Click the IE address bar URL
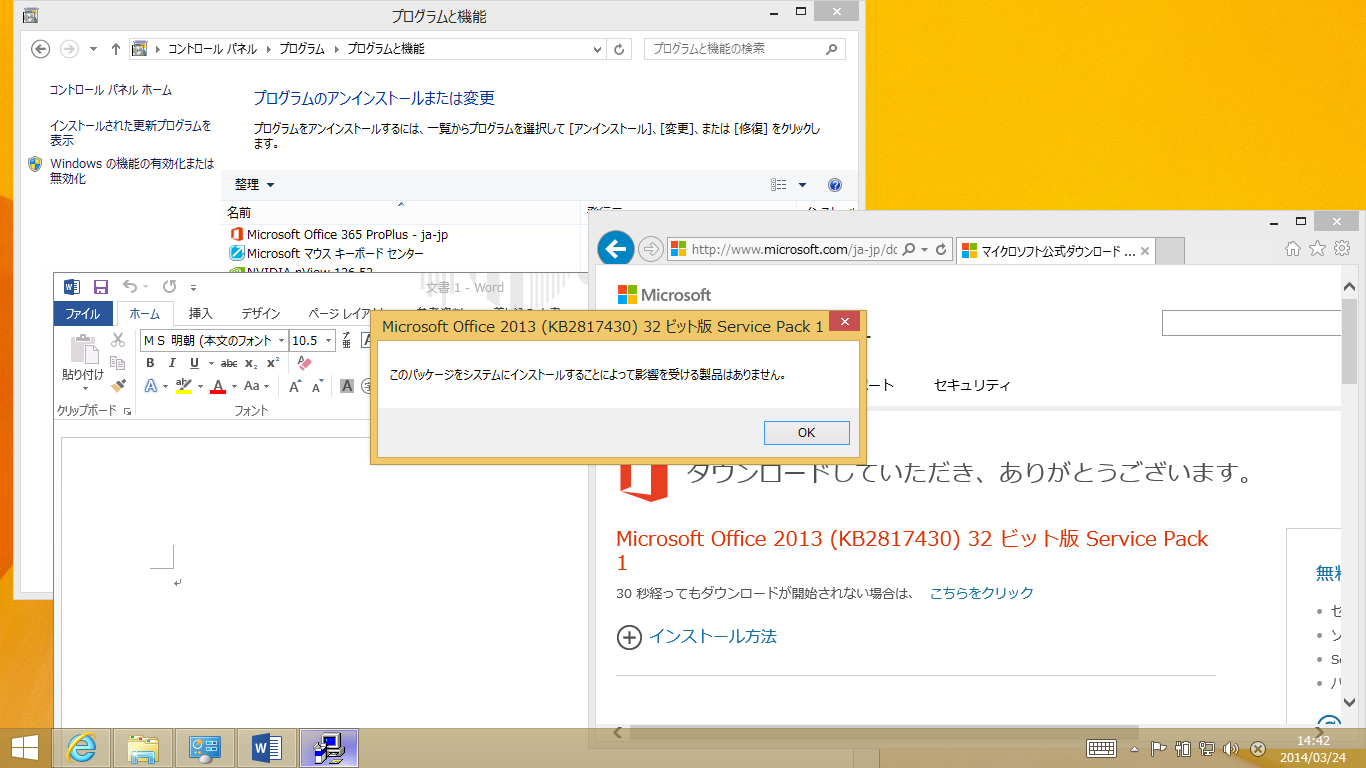Image resolution: width=1366 pixels, height=768 pixels. point(794,249)
